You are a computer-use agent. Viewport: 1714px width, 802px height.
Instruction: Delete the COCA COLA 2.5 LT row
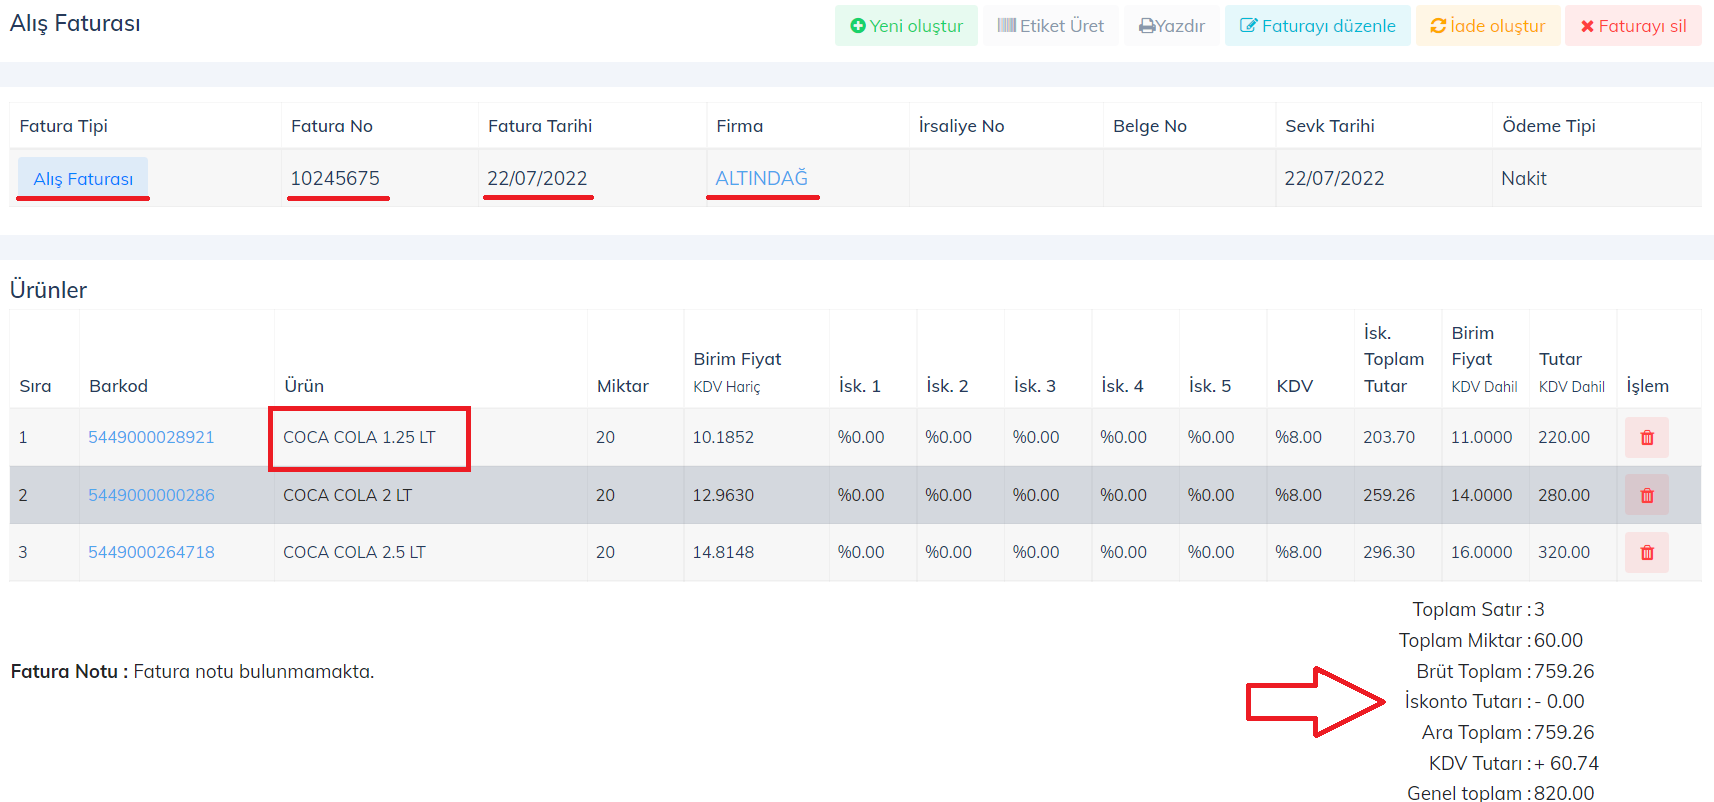1647,552
